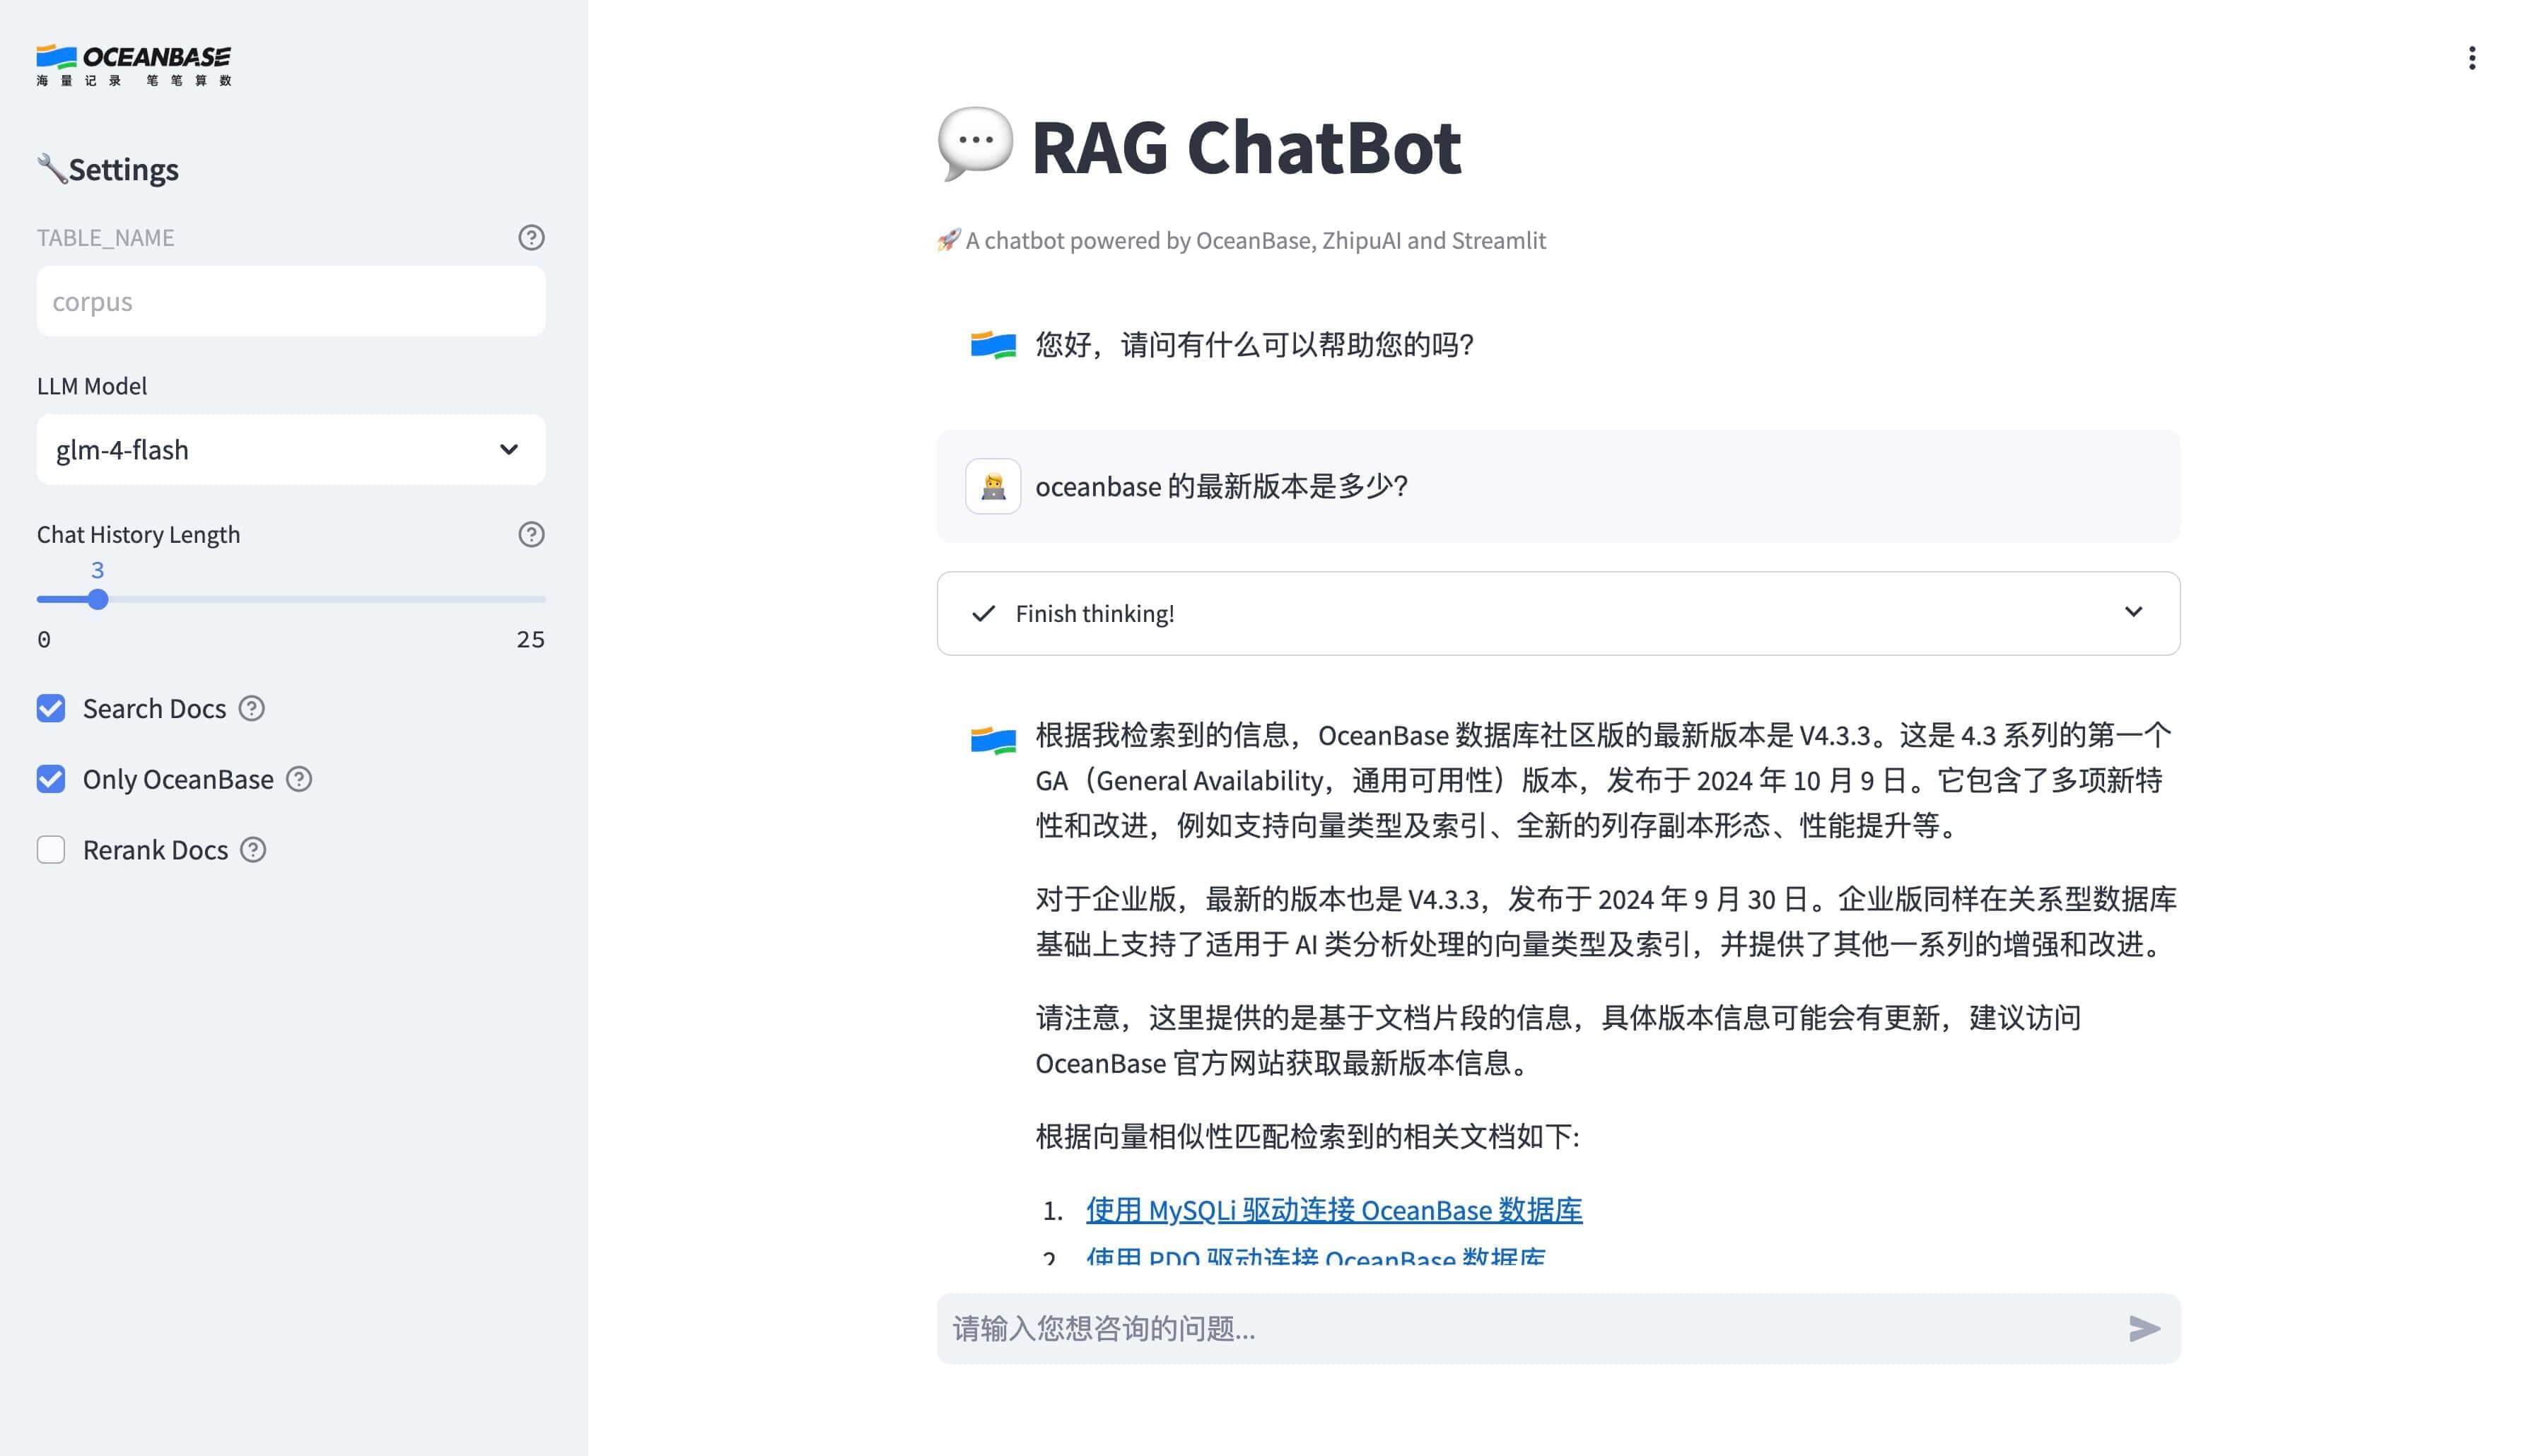The height and width of the screenshot is (1456, 2534).
Task: Uncheck the Search Docs checkbox
Action: [x=50, y=709]
